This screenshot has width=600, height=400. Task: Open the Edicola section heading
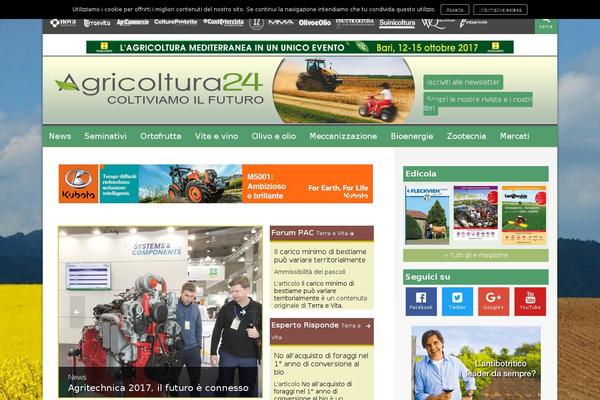(x=476, y=174)
